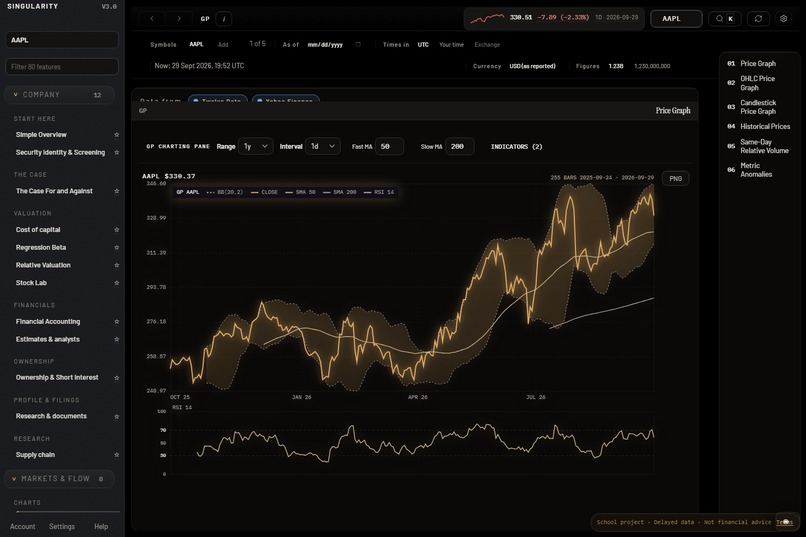Screen dimensions: 806x537
Task: Choose full 1,230,000,000 figures format
Action: point(652,66)
